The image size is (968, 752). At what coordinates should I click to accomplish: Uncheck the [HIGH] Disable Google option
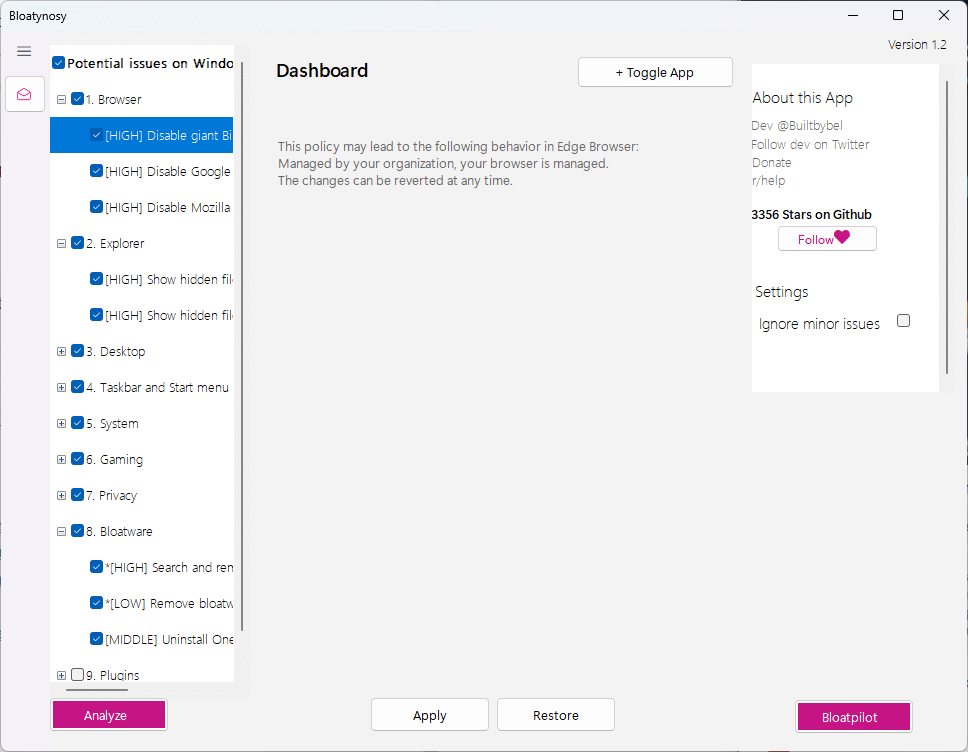pos(96,171)
